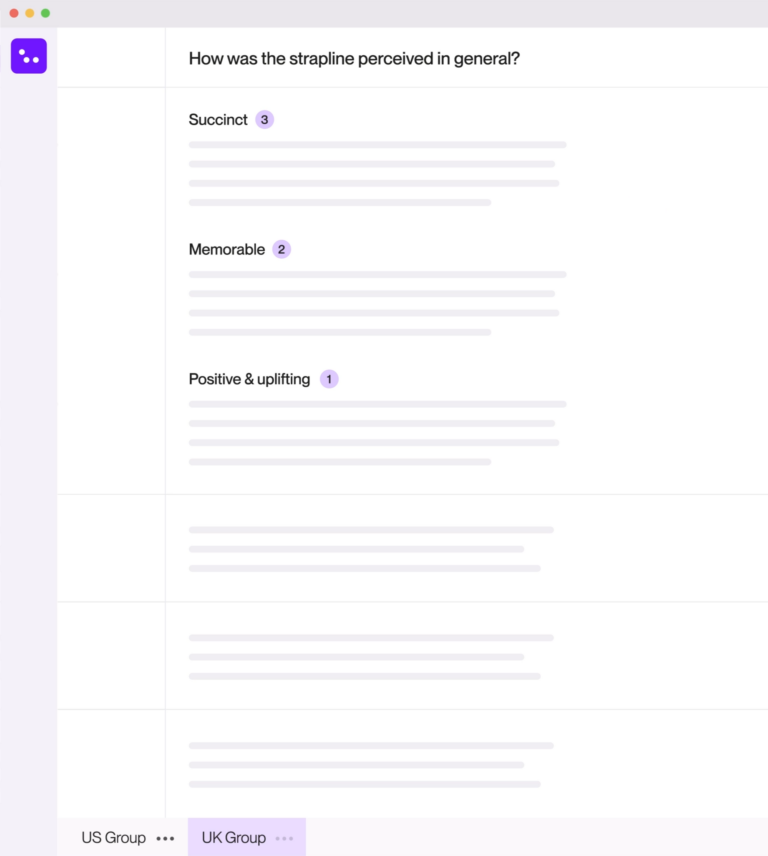Select the UK Group tab
768x856 pixels.
[x=233, y=838]
